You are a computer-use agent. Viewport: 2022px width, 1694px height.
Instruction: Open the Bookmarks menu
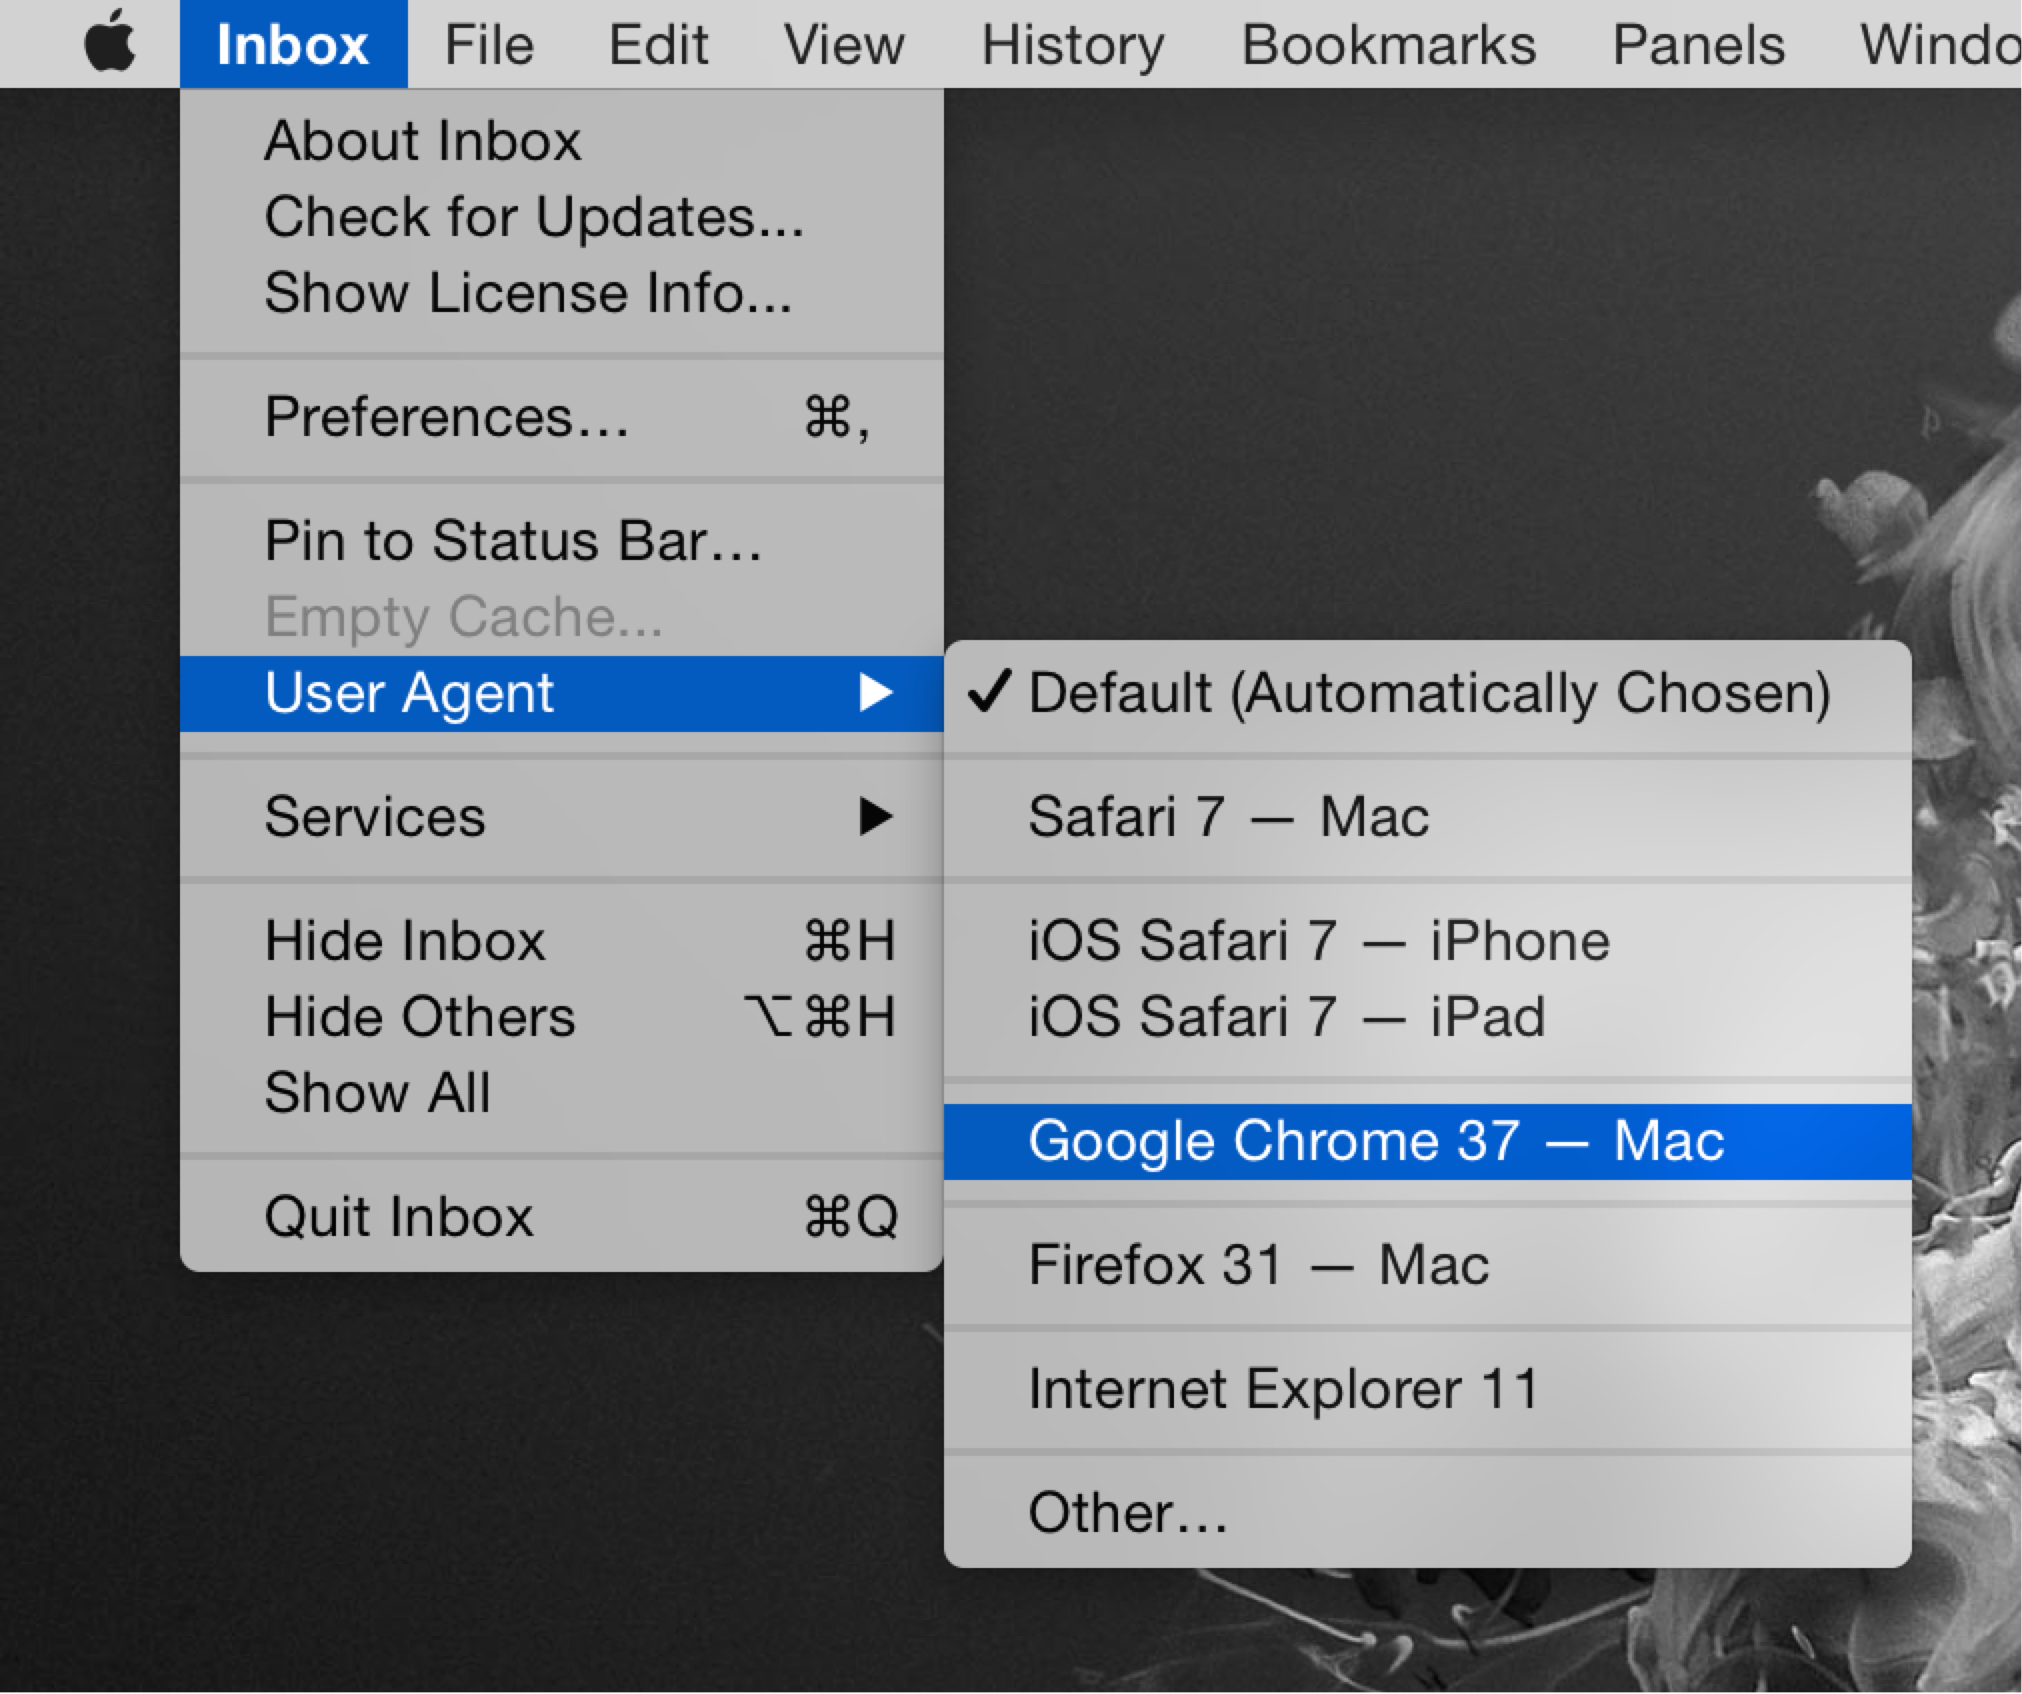(1387, 45)
